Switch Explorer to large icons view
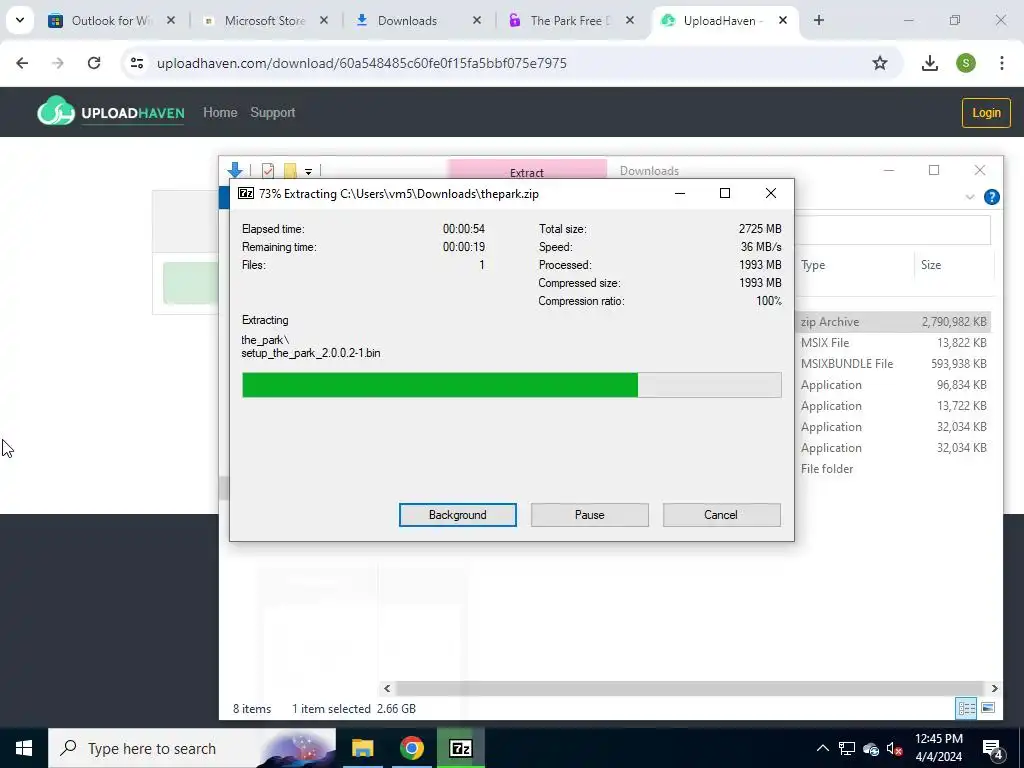Image resolution: width=1024 pixels, height=768 pixels. coord(988,708)
